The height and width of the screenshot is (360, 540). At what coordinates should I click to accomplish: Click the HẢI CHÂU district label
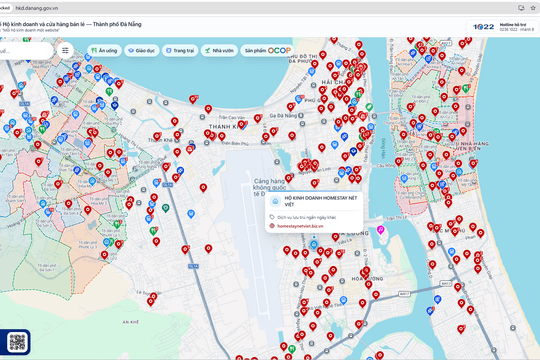tap(332, 82)
